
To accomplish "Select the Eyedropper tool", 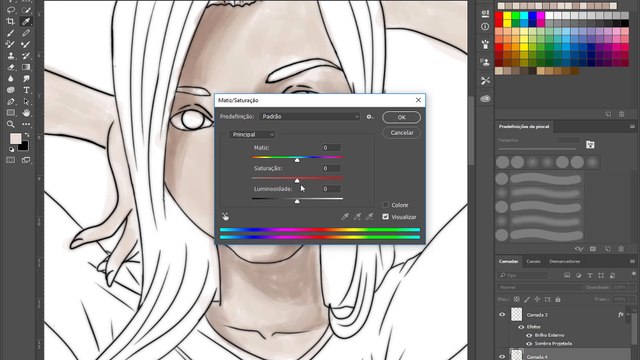I will pos(26,21).
